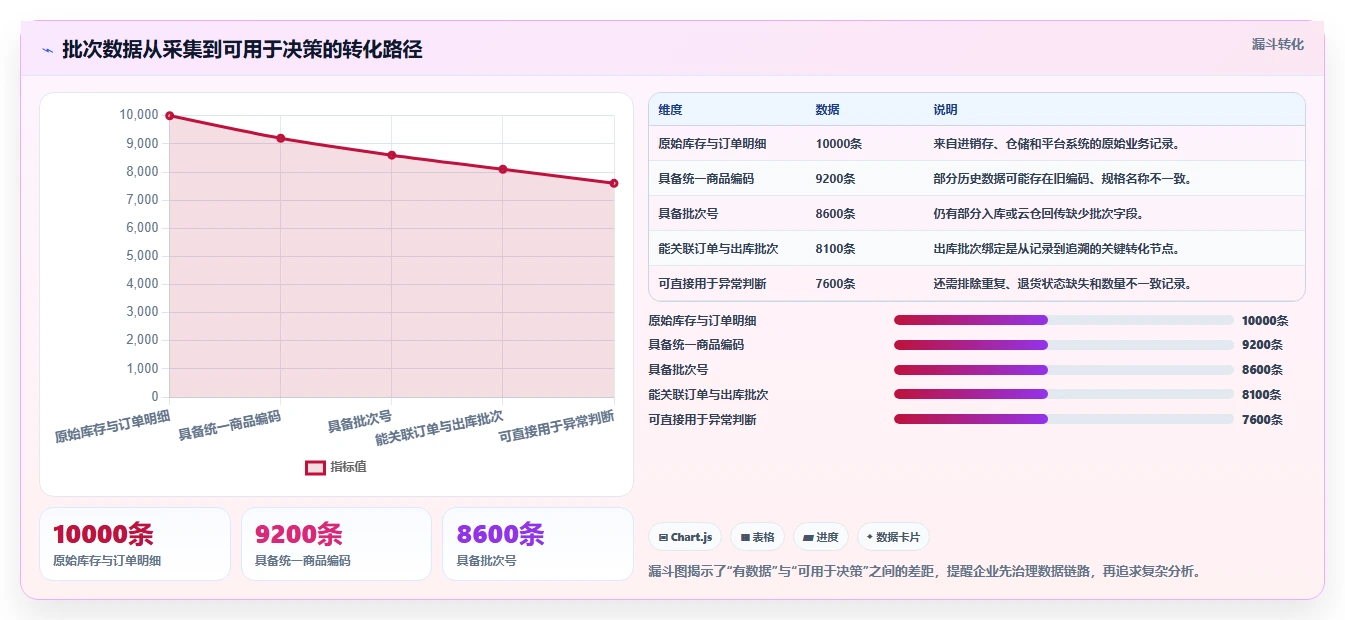Click table value 8600条
The width and height of the screenshot is (1345, 620).
click(835, 214)
